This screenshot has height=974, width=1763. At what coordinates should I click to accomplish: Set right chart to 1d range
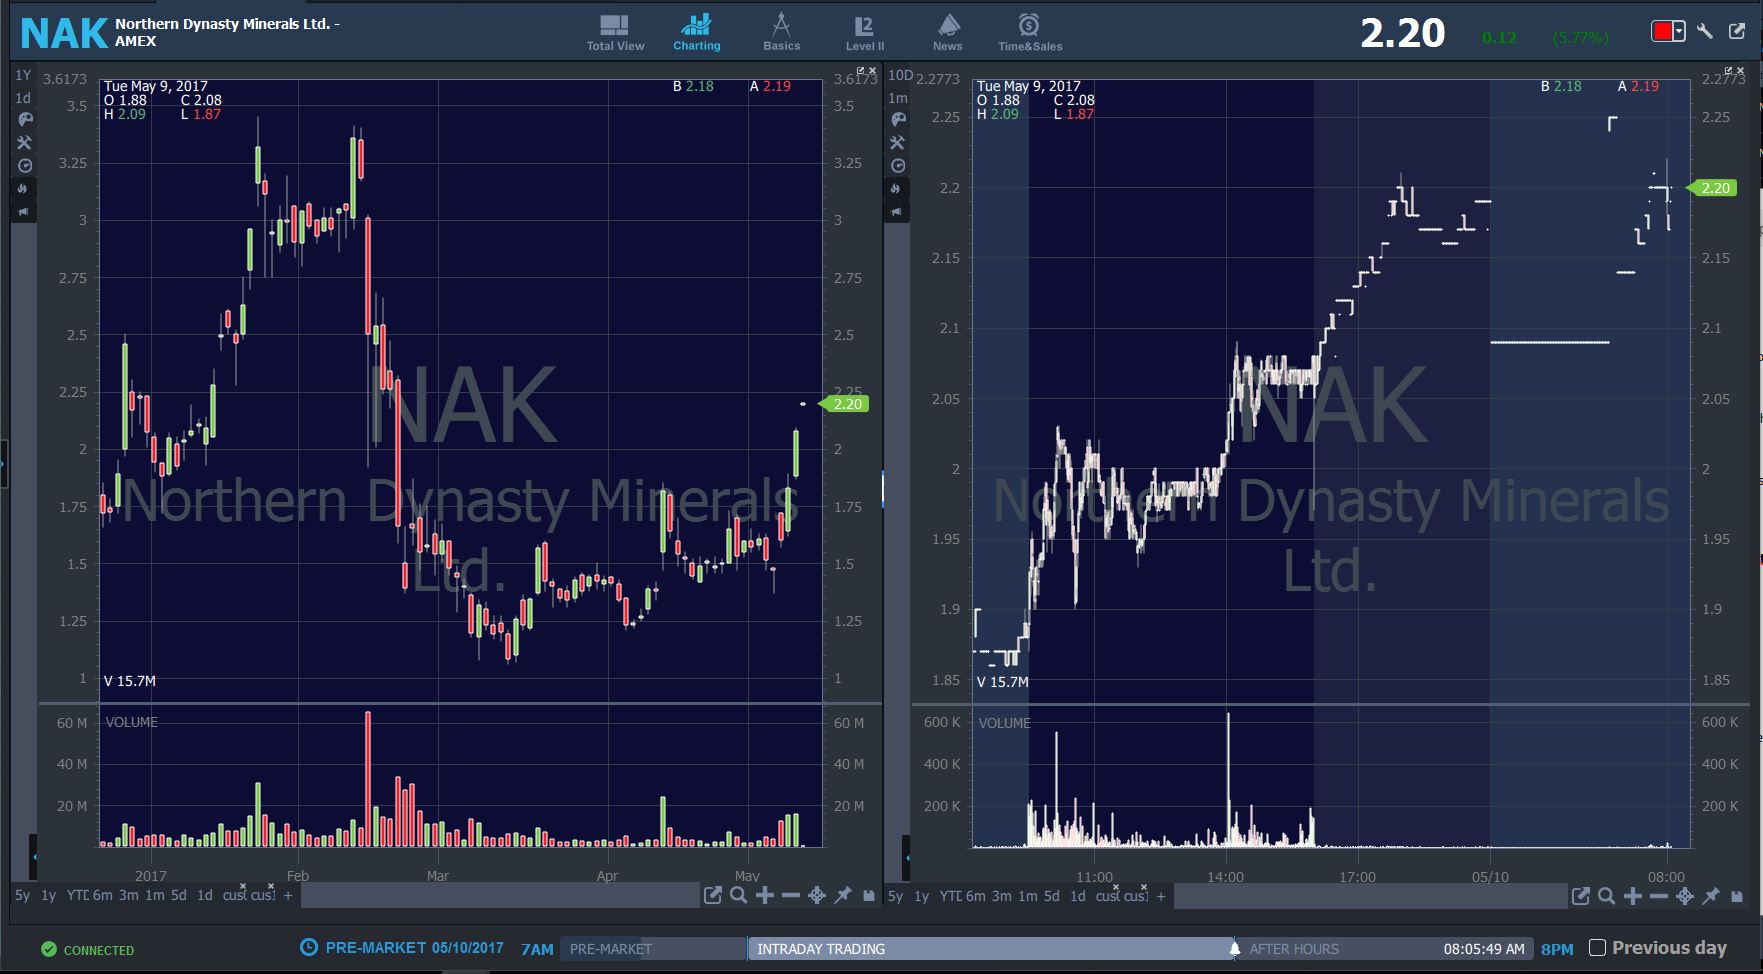pos(1078,896)
